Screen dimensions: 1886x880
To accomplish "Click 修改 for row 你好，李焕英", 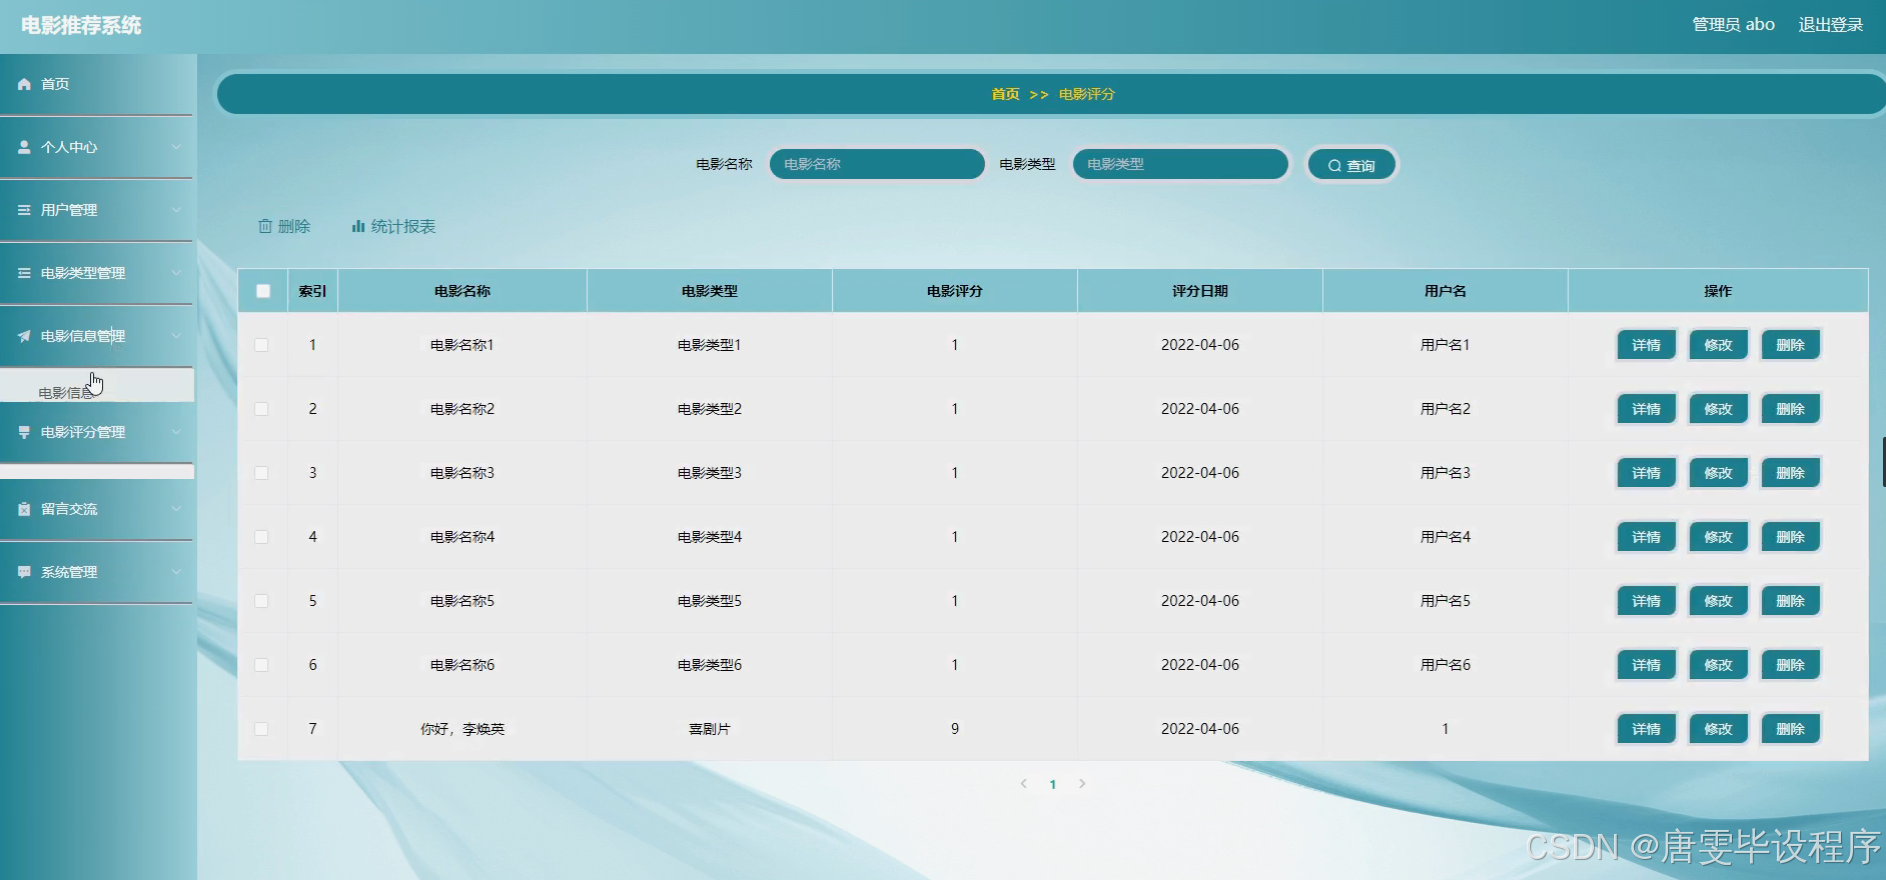I will point(1718,729).
